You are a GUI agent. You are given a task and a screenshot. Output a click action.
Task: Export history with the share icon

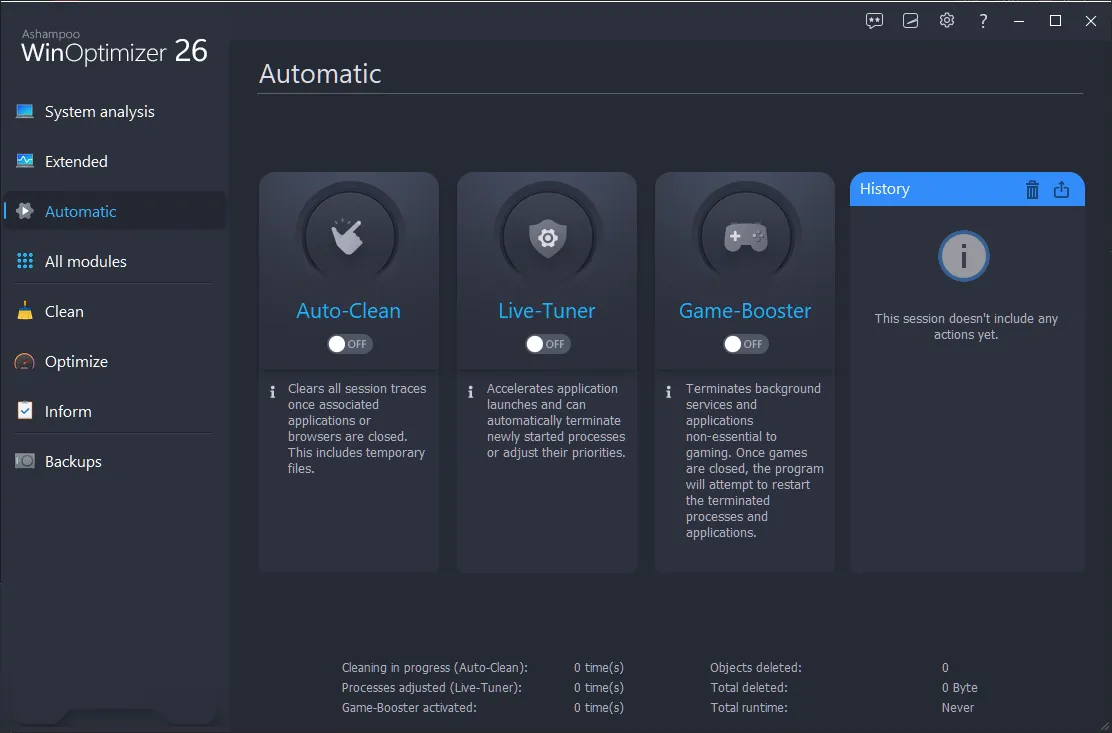point(1061,189)
